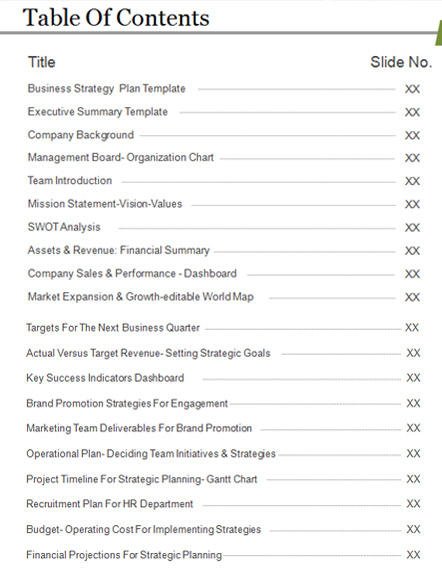Open Market Expansion & Growth-editable World Map

point(141,297)
